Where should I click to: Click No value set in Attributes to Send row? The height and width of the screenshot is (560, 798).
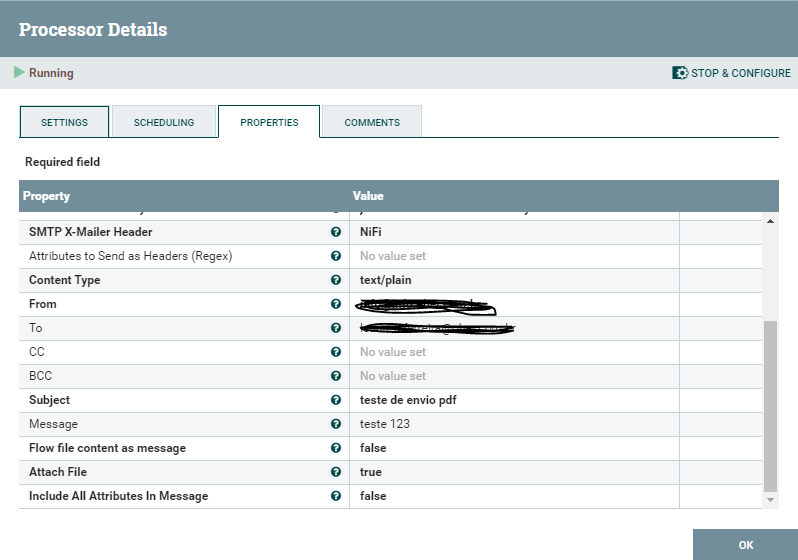[392, 256]
